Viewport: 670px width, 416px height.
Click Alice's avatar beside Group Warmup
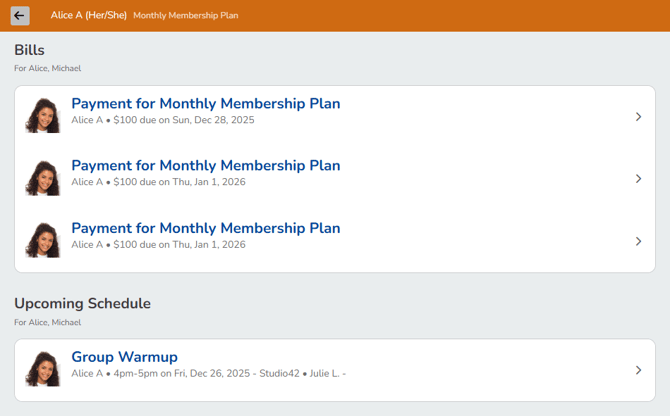(43, 369)
